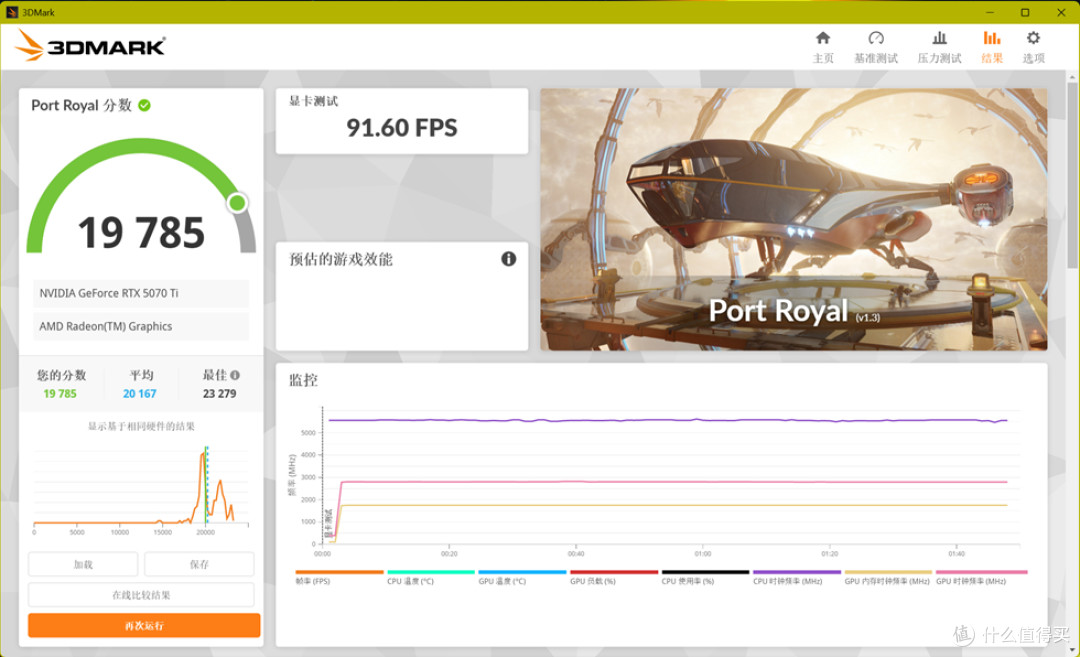Toggle the GPU 负载 (%) red legend
Viewport: 1080px width, 657px height.
(x=614, y=577)
